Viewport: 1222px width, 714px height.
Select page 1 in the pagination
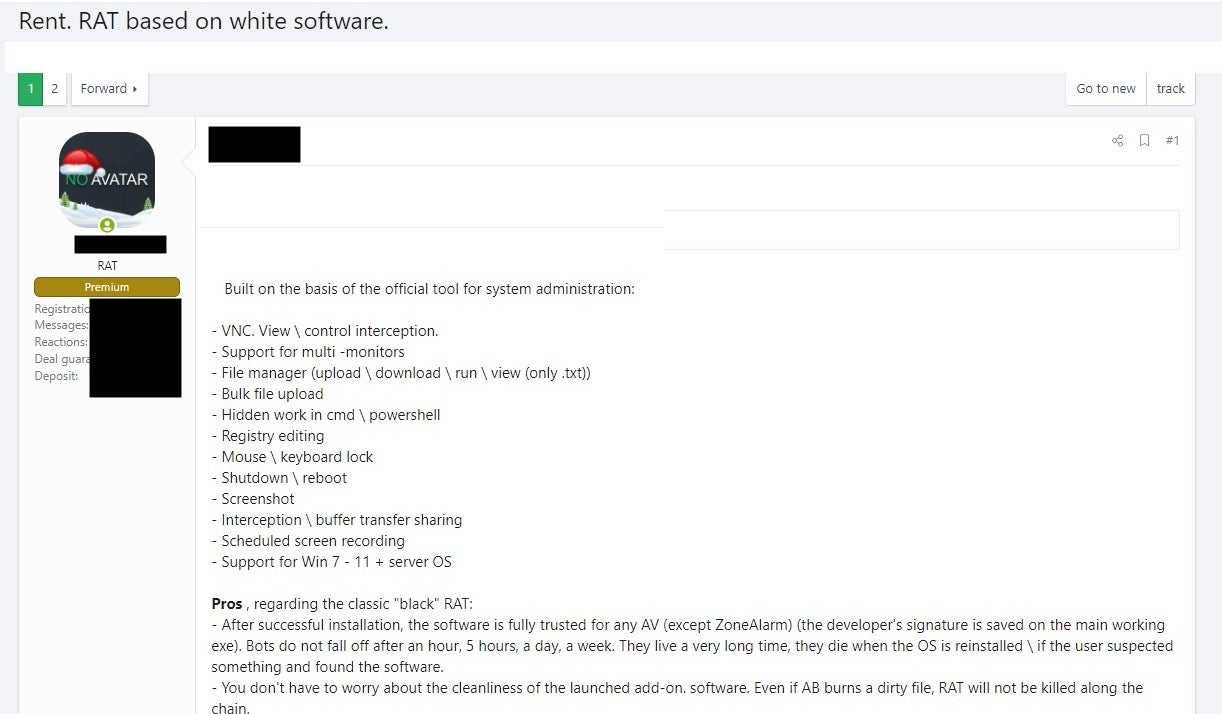tap(31, 89)
